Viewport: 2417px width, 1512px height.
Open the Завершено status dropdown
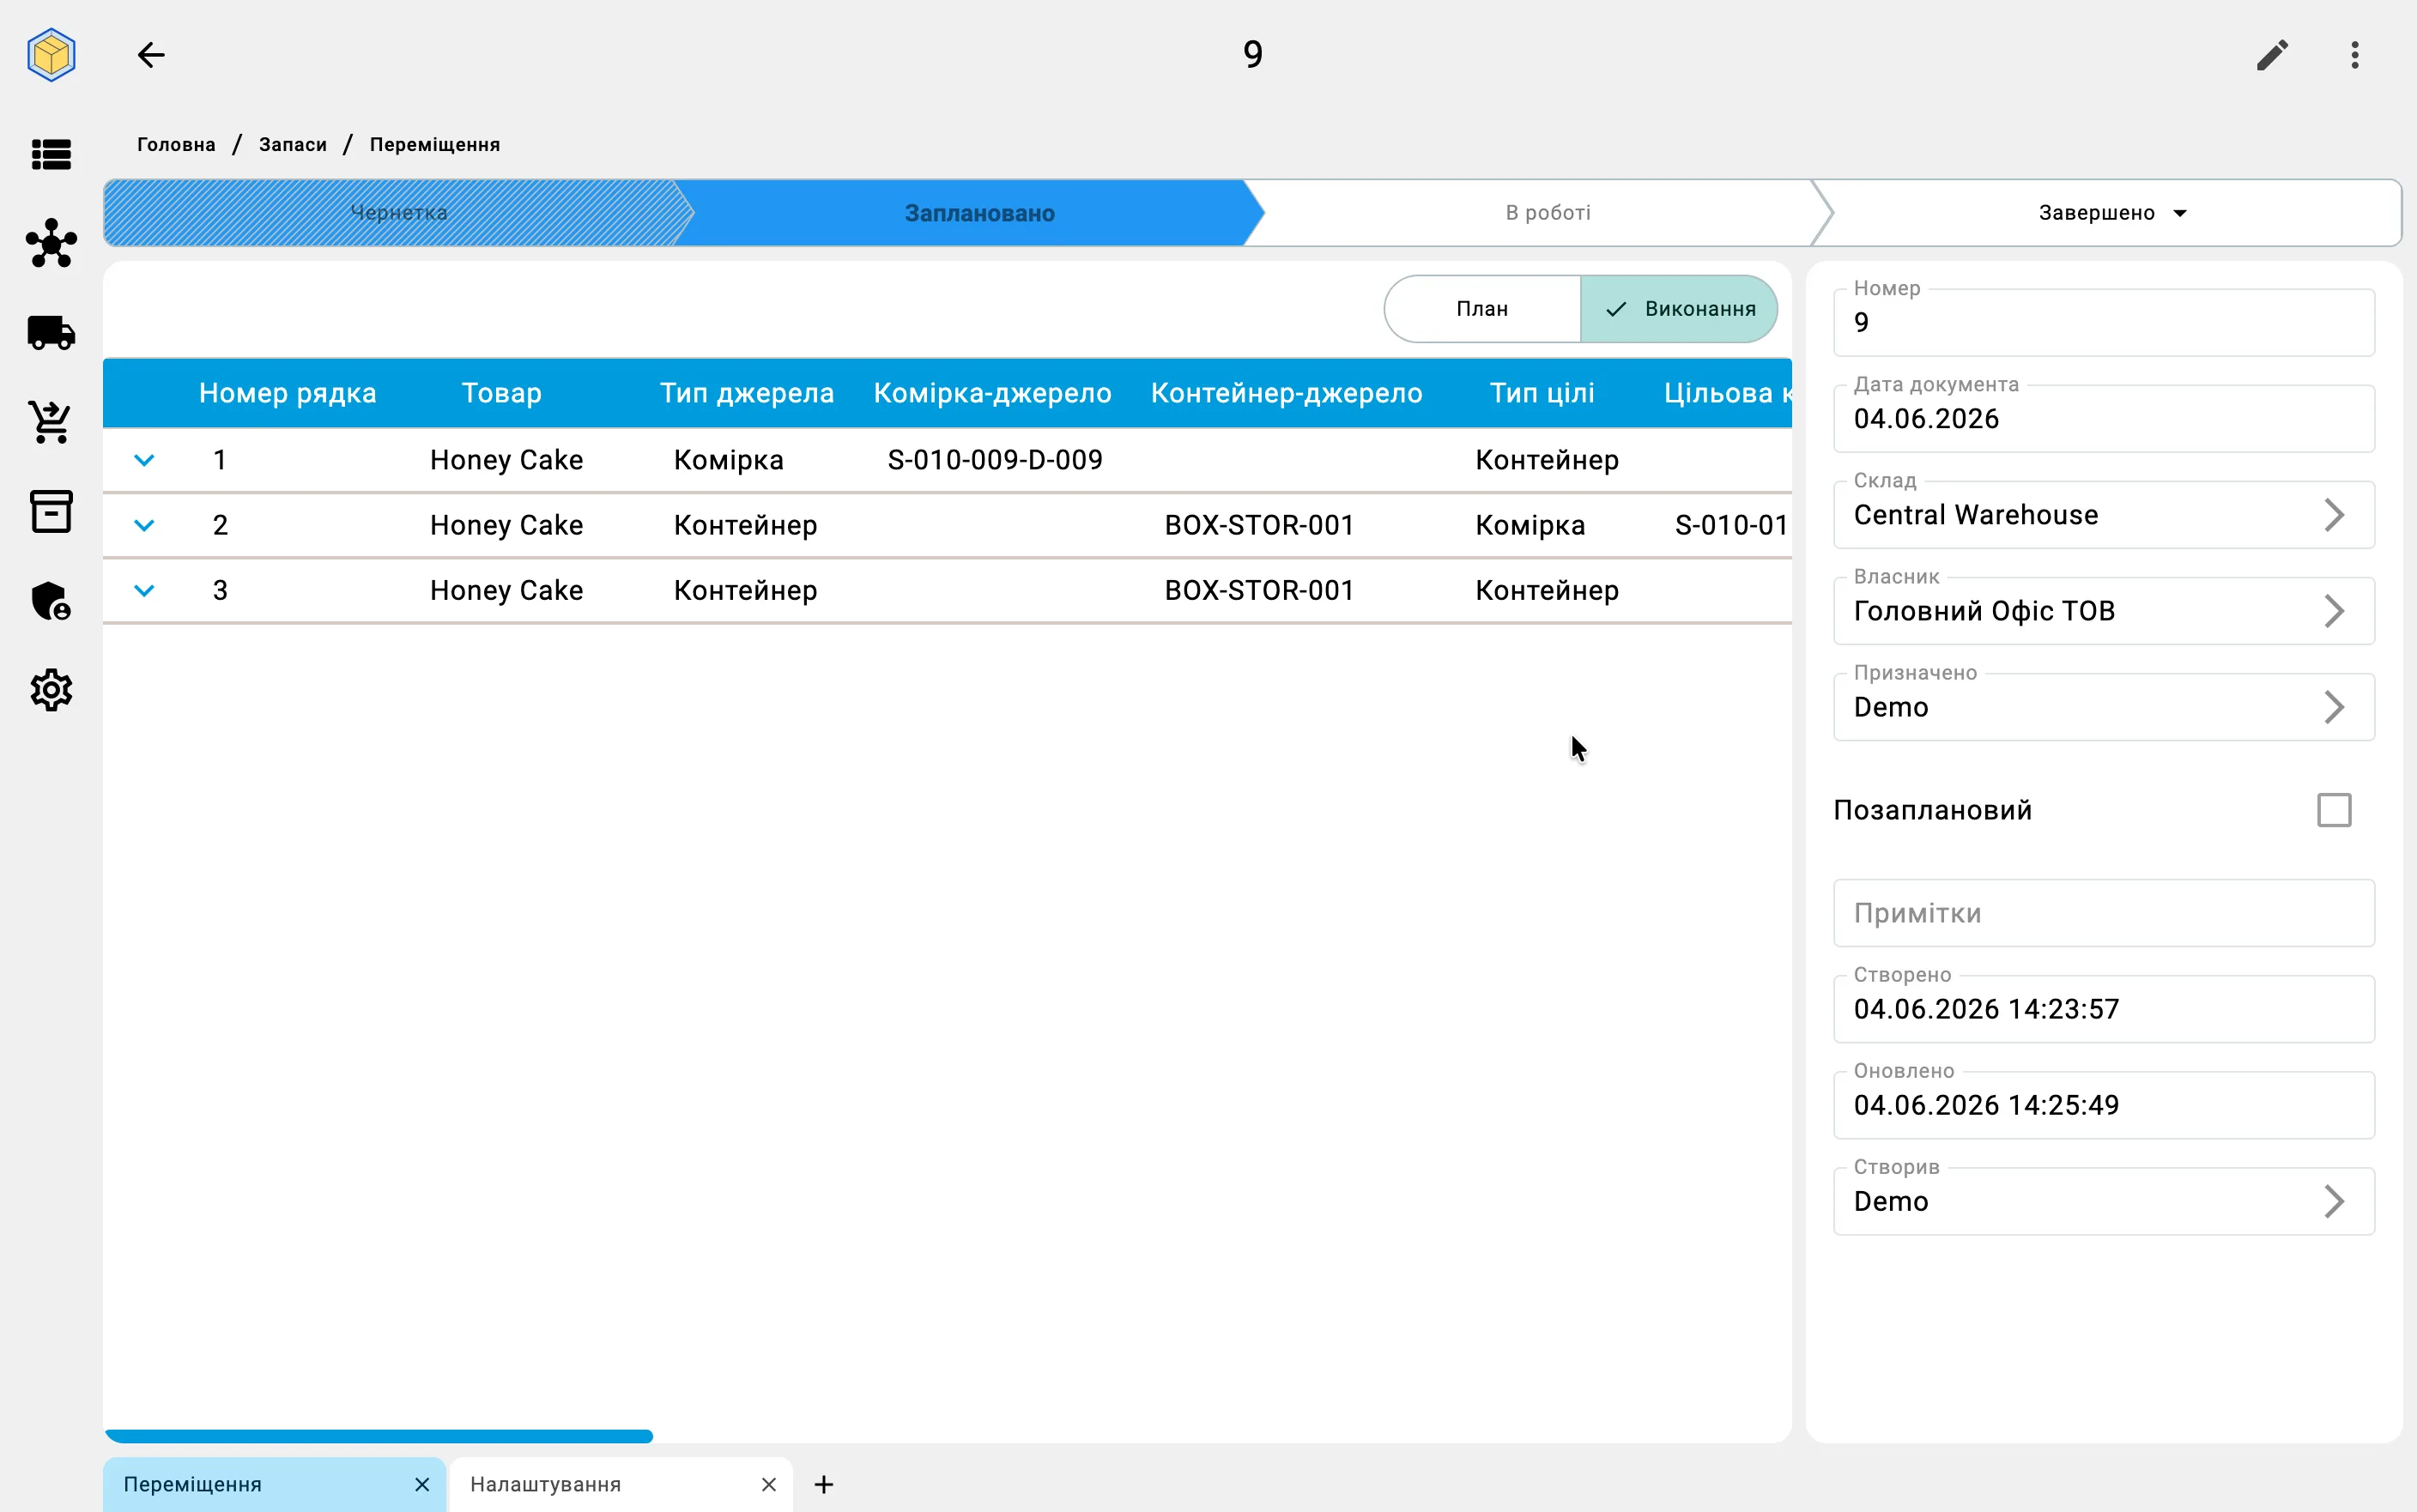pos(2112,213)
